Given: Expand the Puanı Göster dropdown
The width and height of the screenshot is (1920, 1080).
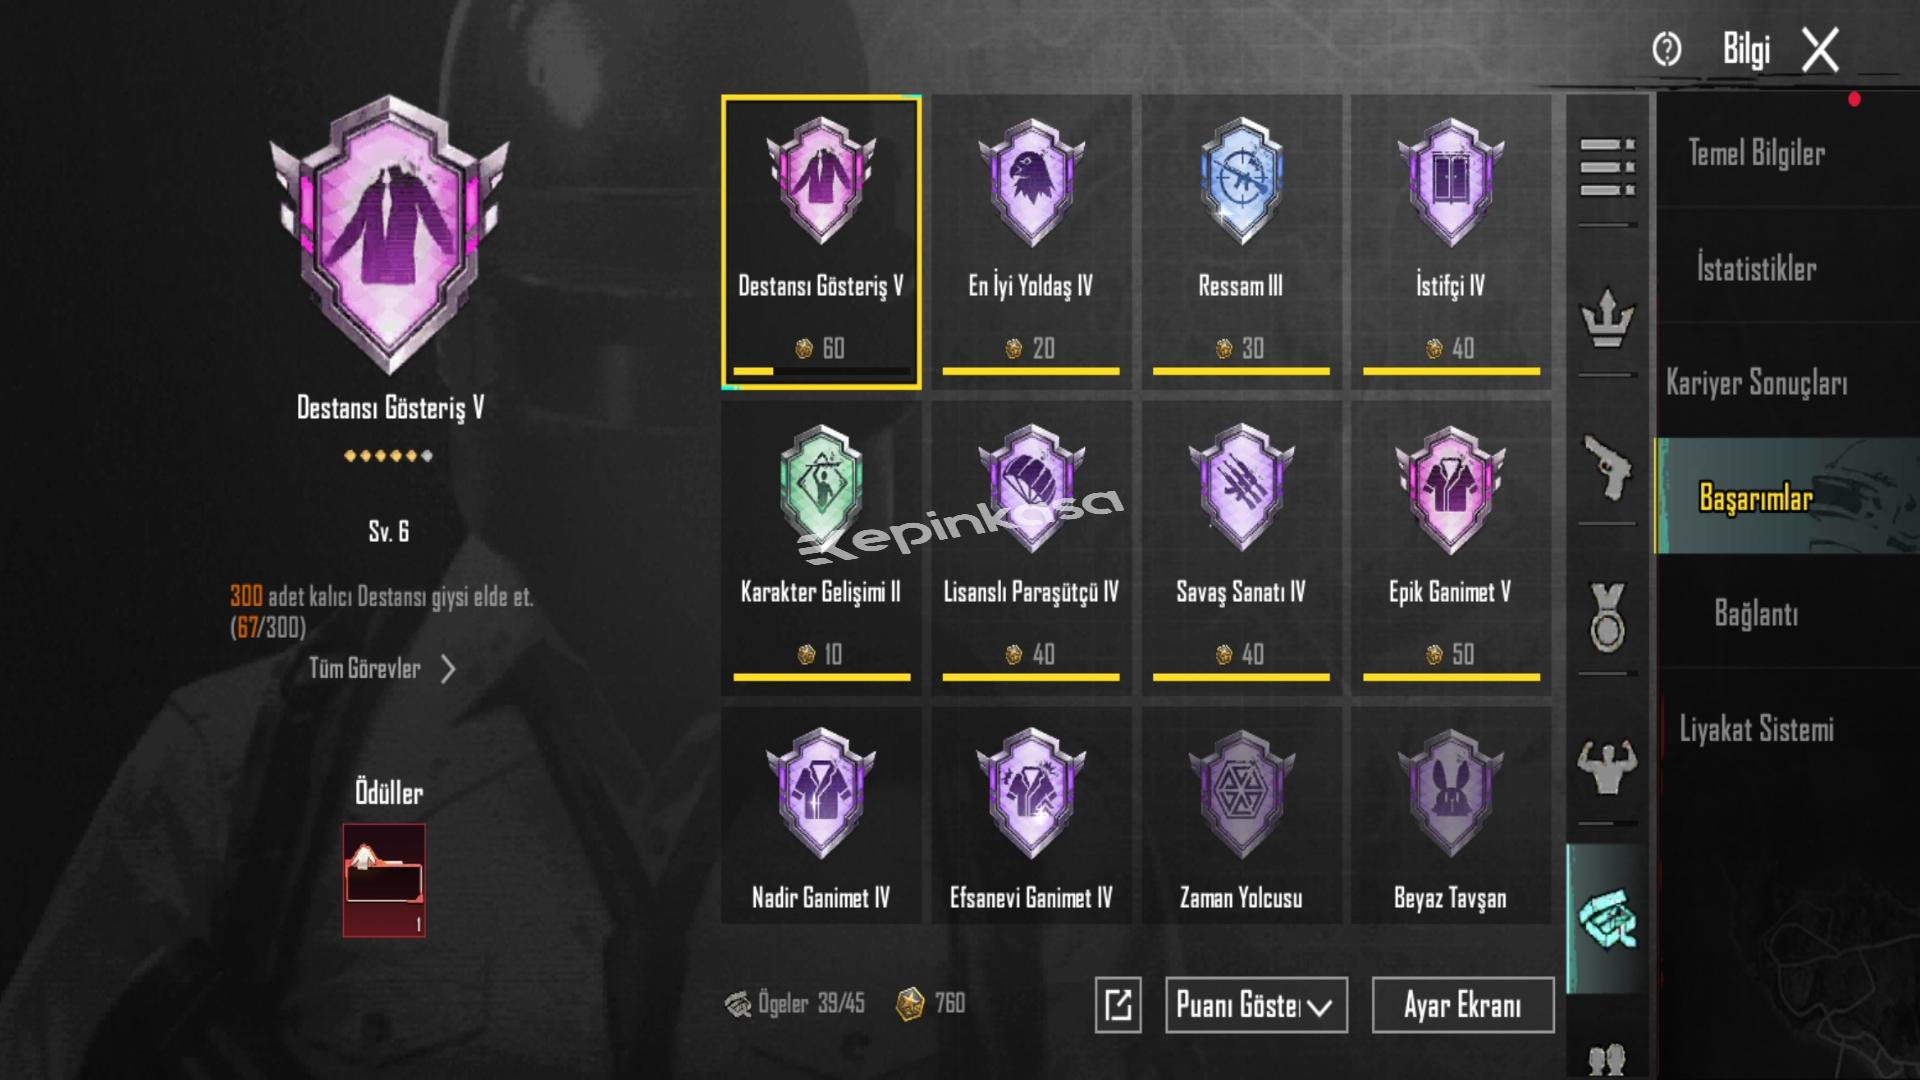Looking at the screenshot, I should click(x=1256, y=1005).
